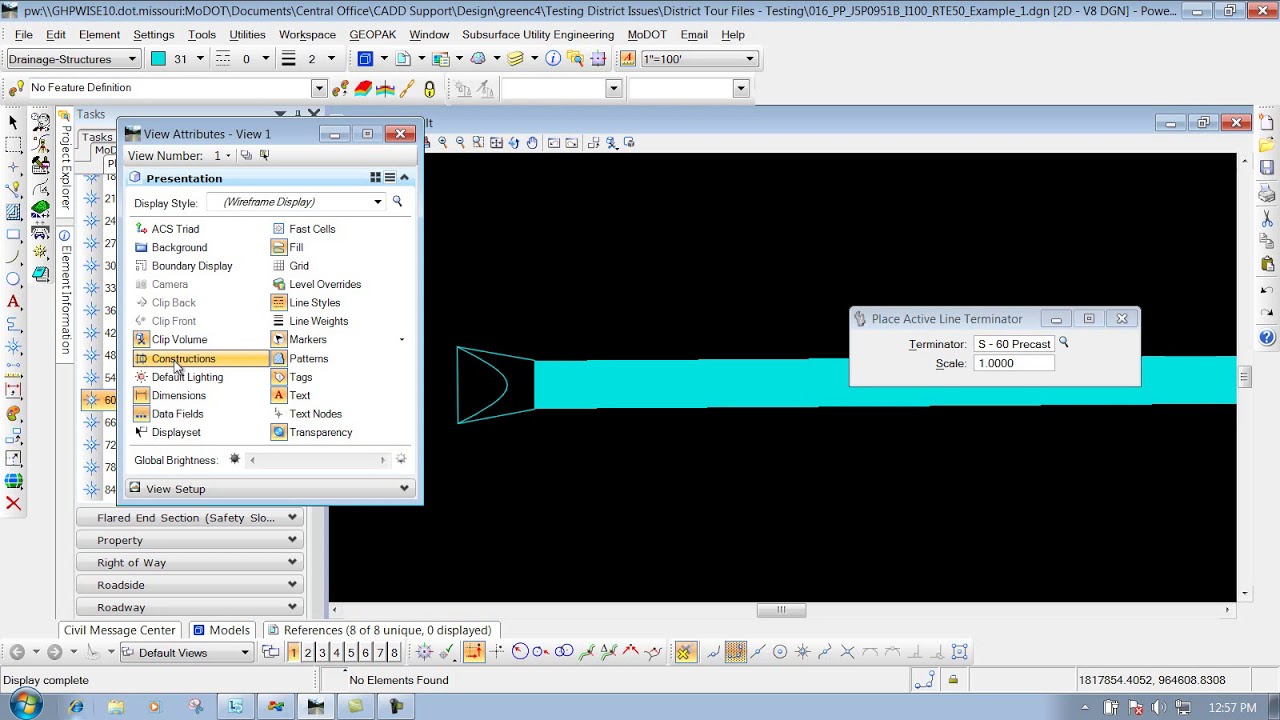Toggle Default Lighting attribute
This screenshot has height=720, width=1280.
click(x=178, y=377)
